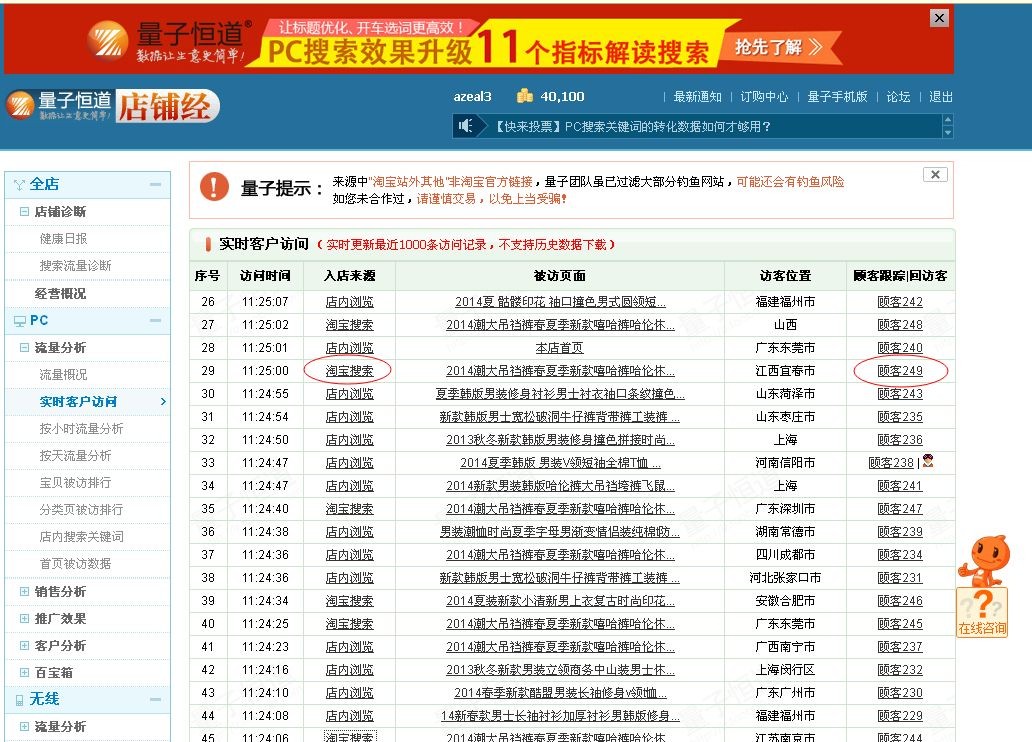Click the speaker announcement icon
Screen dimensions: 1032x742
point(465,126)
